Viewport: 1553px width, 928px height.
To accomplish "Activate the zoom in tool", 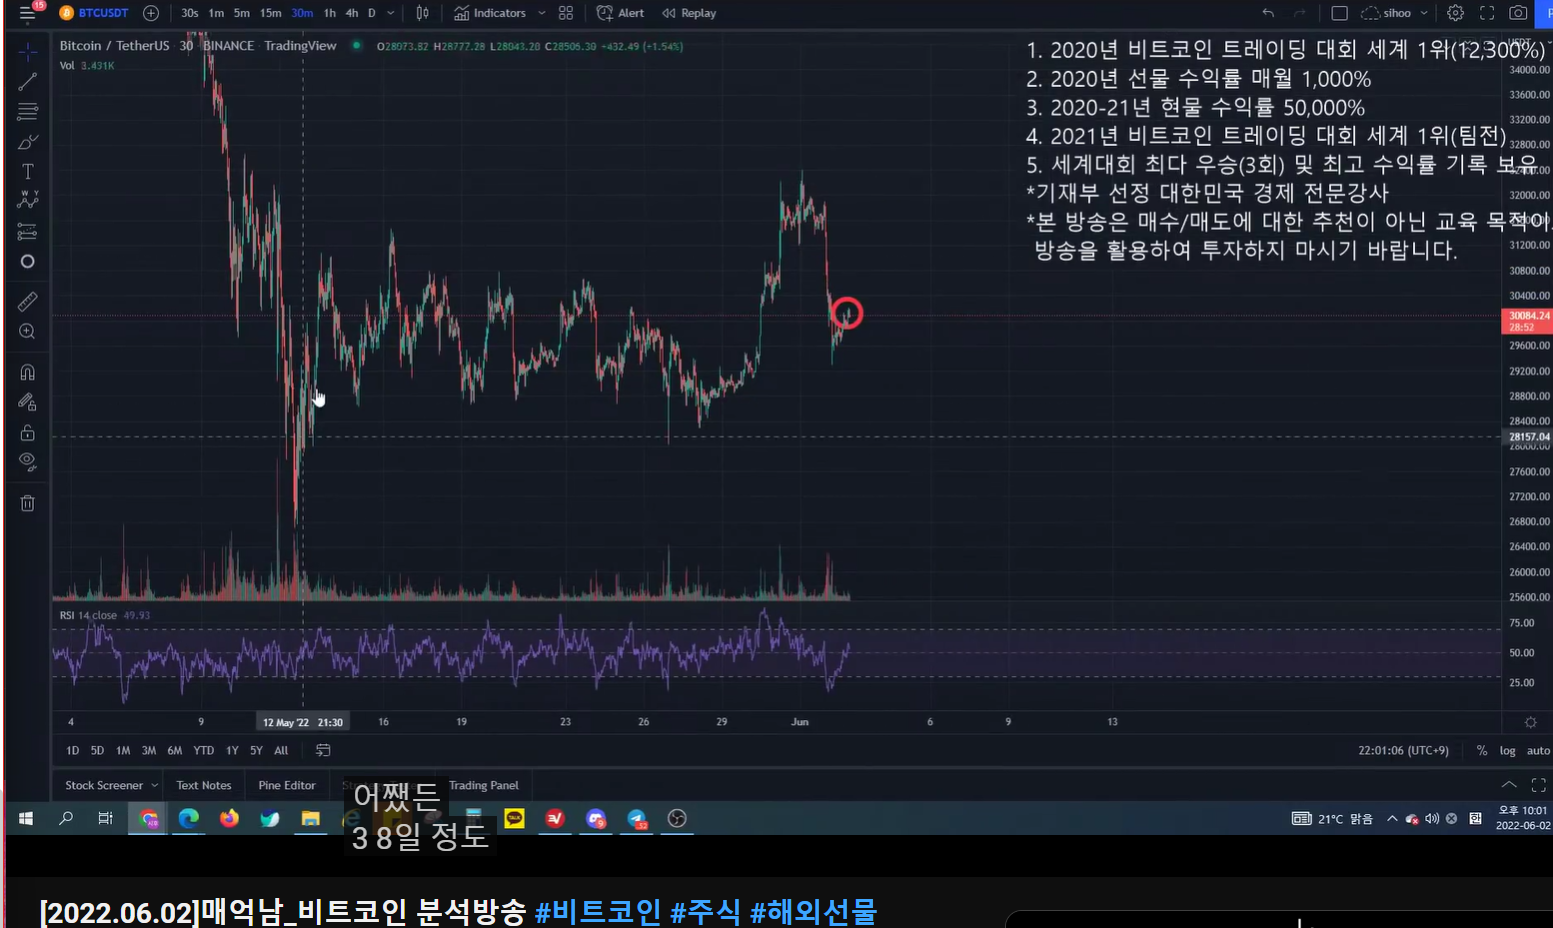I will 28,331.
